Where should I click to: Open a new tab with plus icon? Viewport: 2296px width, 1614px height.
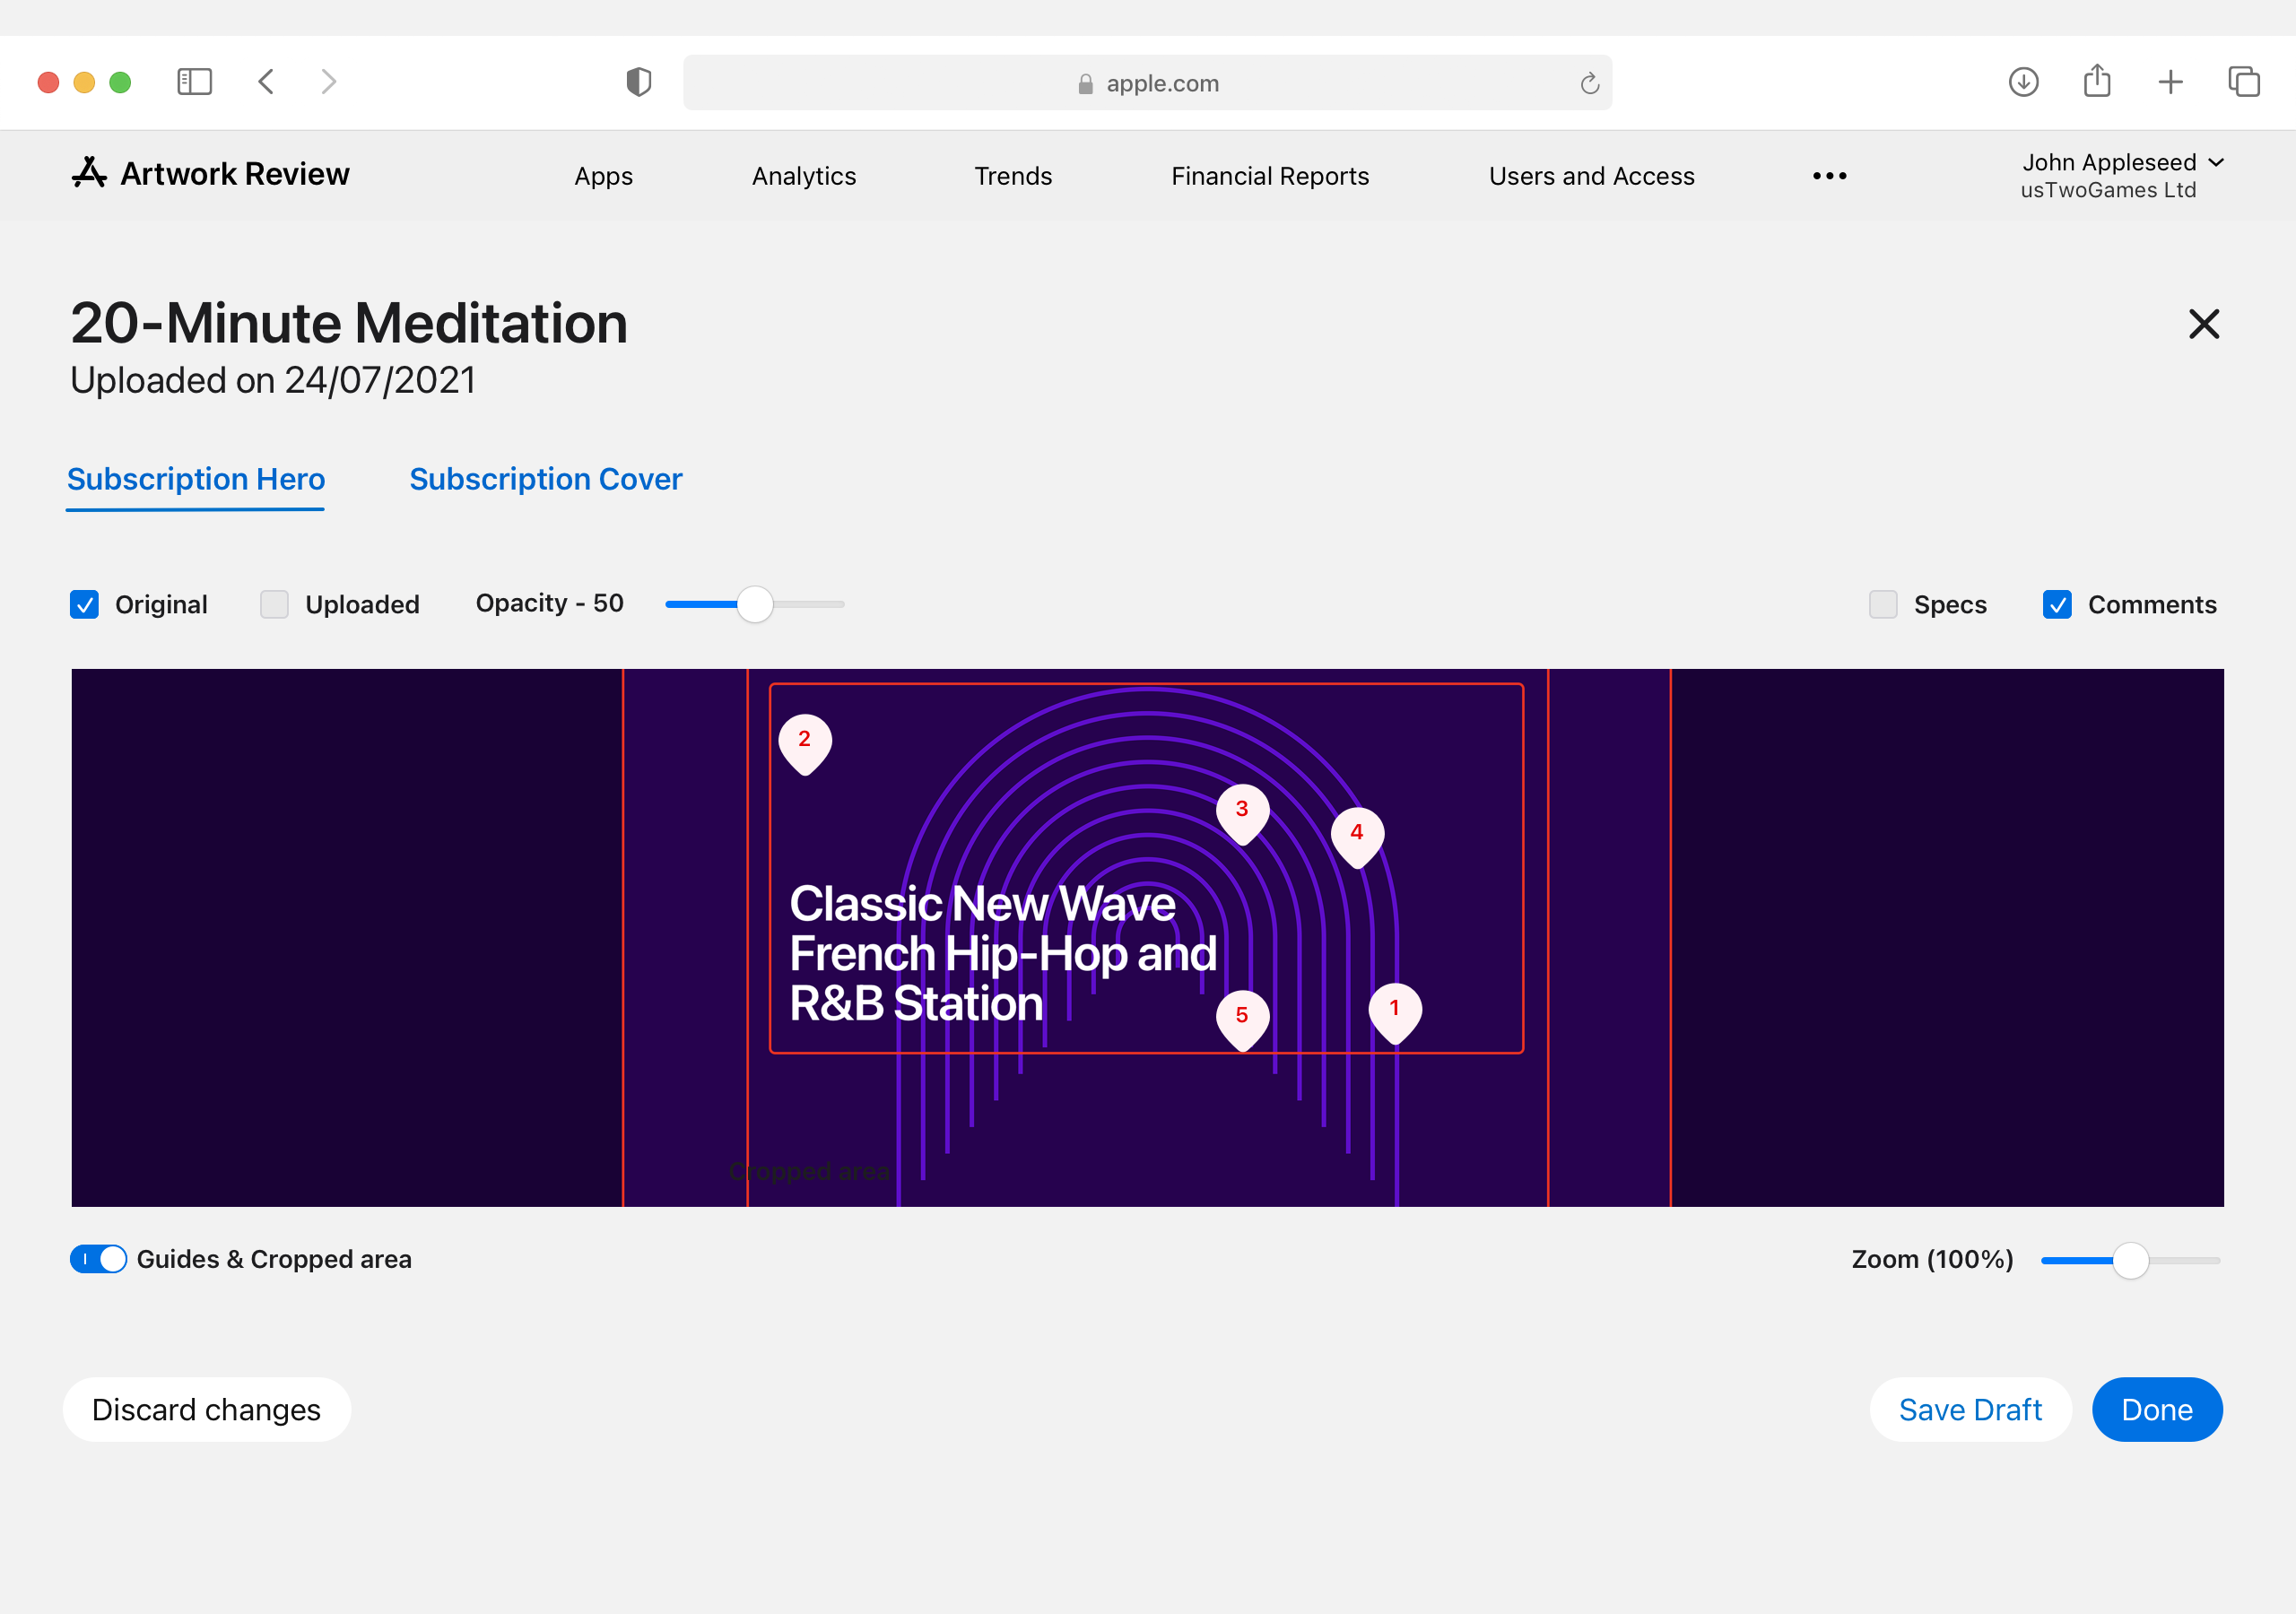click(x=2170, y=82)
